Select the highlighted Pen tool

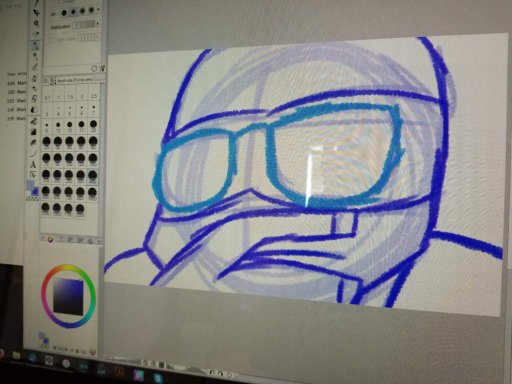[36, 45]
